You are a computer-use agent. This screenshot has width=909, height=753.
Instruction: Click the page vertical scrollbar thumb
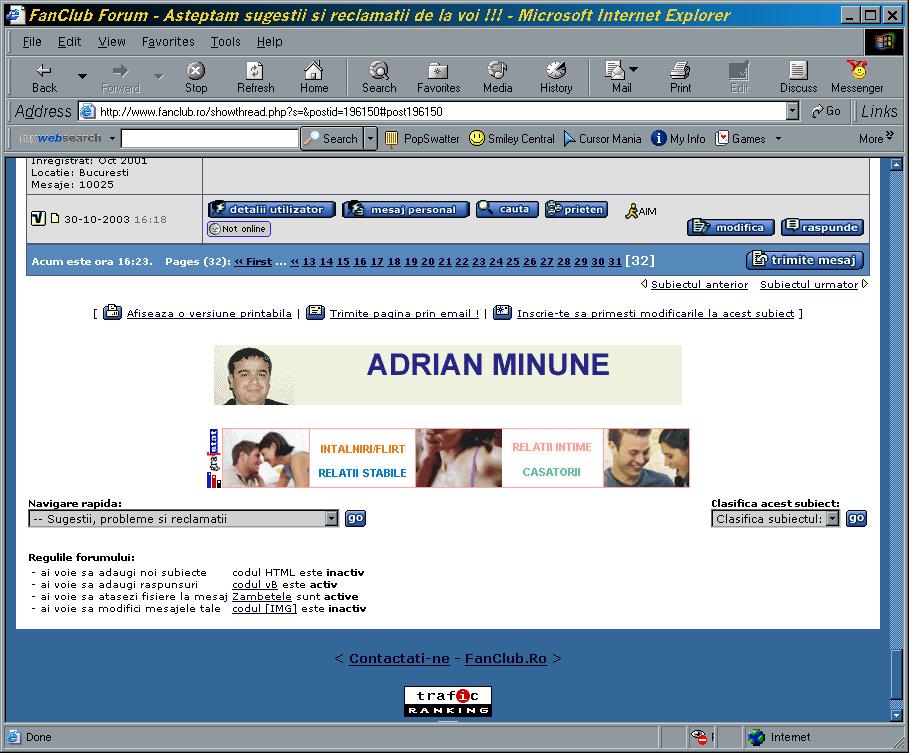click(896, 675)
